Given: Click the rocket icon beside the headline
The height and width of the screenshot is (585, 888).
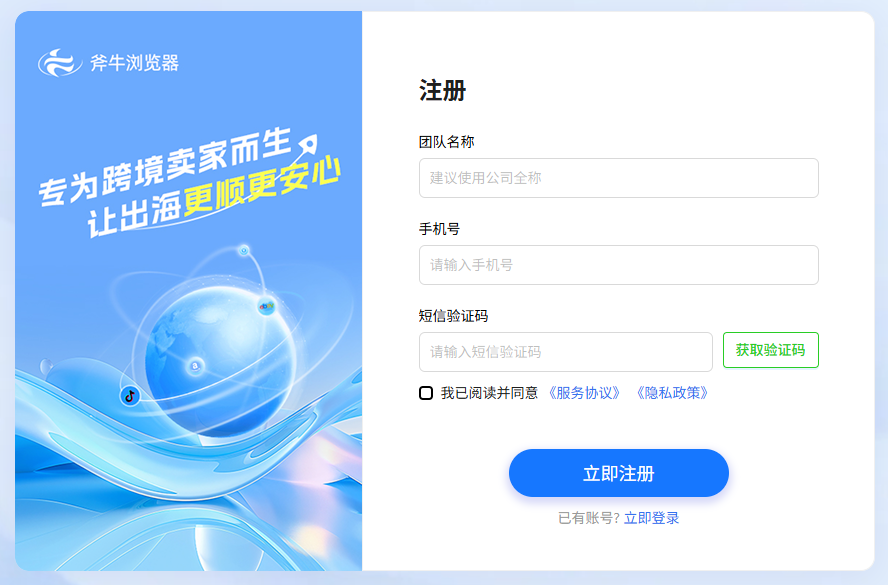Looking at the screenshot, I should click(306, 145).
